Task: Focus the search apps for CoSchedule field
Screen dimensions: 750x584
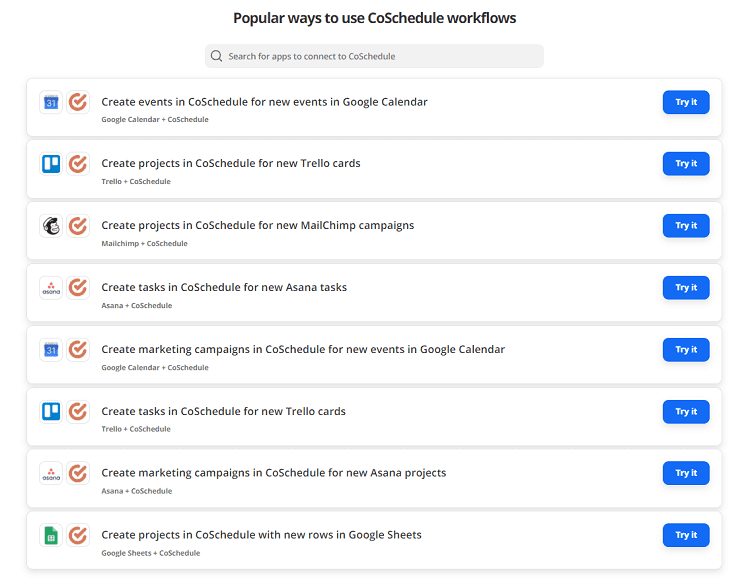Action: (x=380, y=57)
